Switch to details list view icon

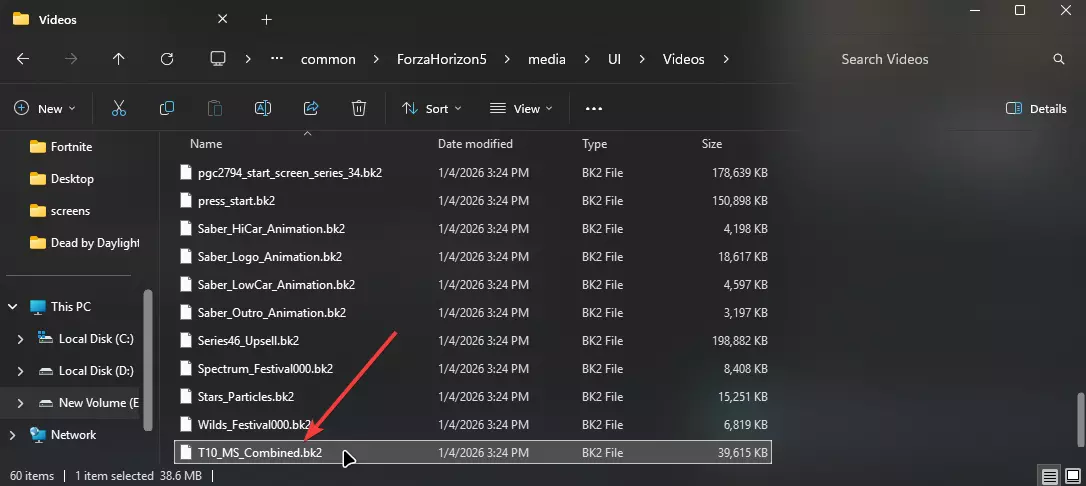point(1050,476)
